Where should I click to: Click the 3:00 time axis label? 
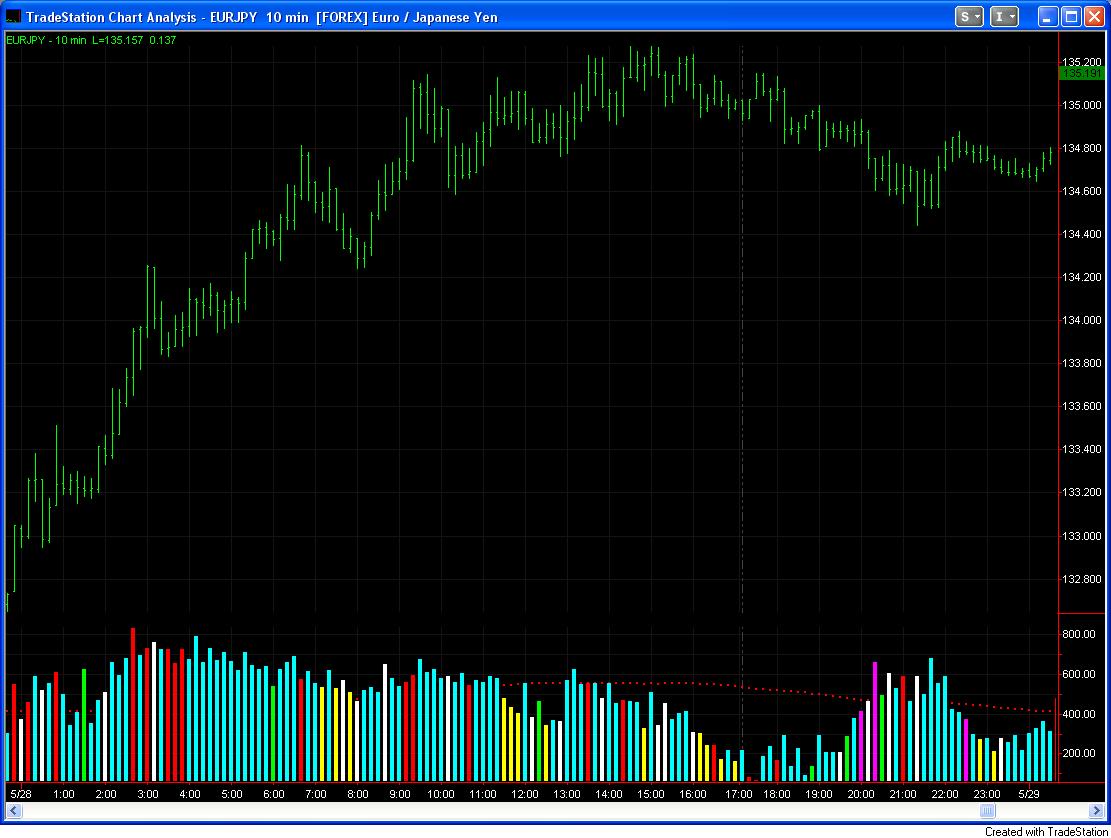(x=147, y=794)
